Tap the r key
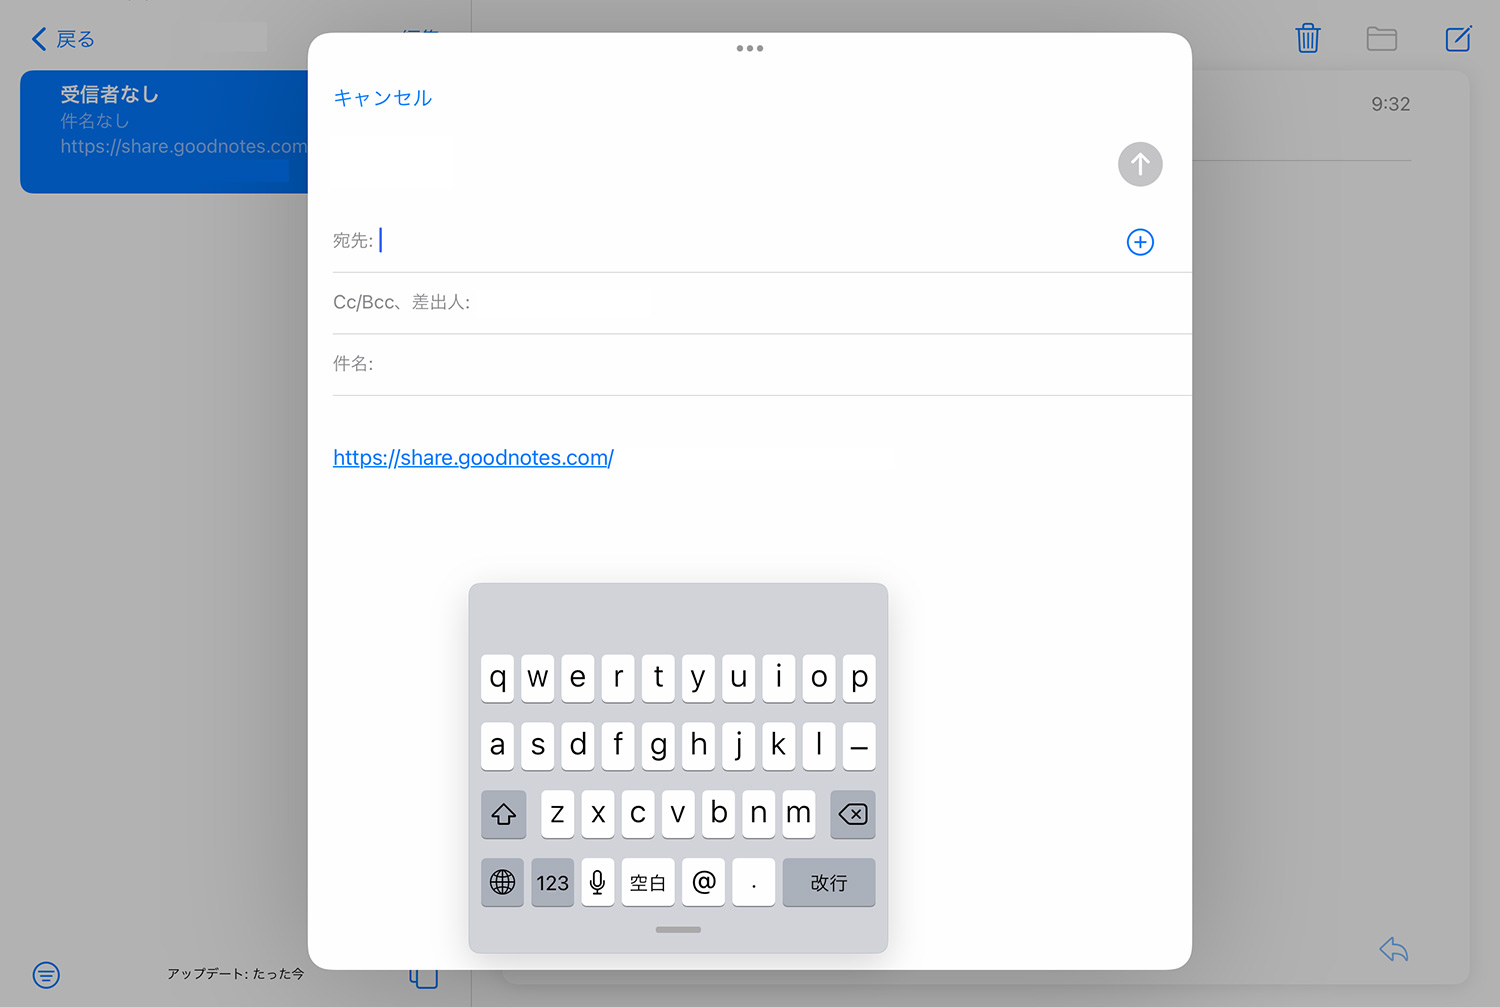The height and width of the screenshot is (1007, 1500). 618,678
